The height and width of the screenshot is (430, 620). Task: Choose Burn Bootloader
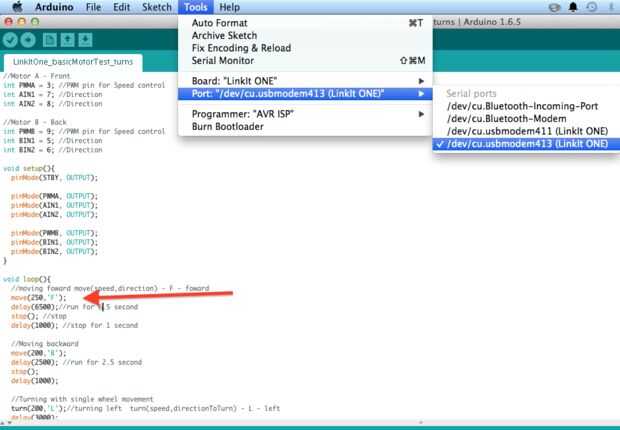click(x=305, y=127)
